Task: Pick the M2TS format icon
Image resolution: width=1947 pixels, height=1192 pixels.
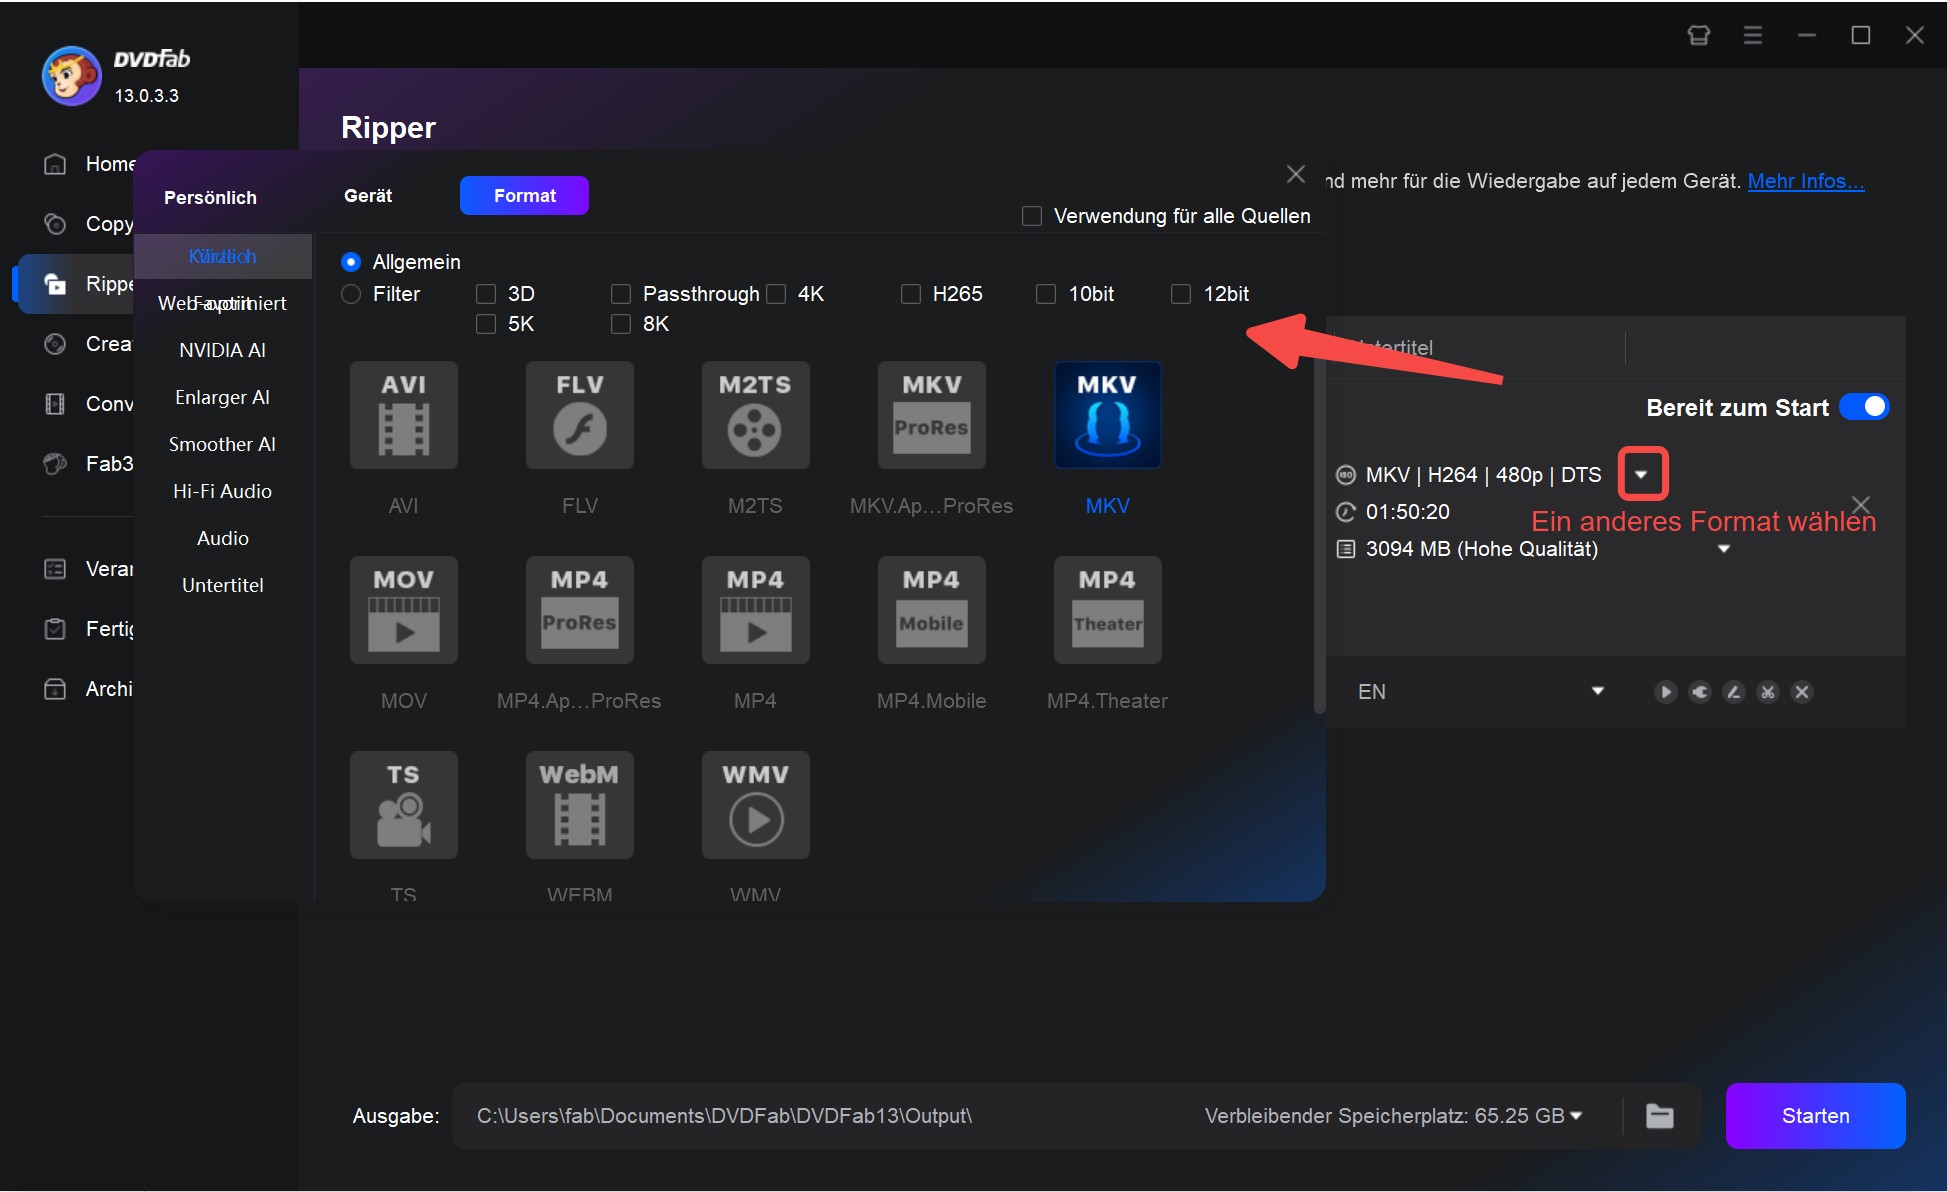Action: [x=755, y=415]
